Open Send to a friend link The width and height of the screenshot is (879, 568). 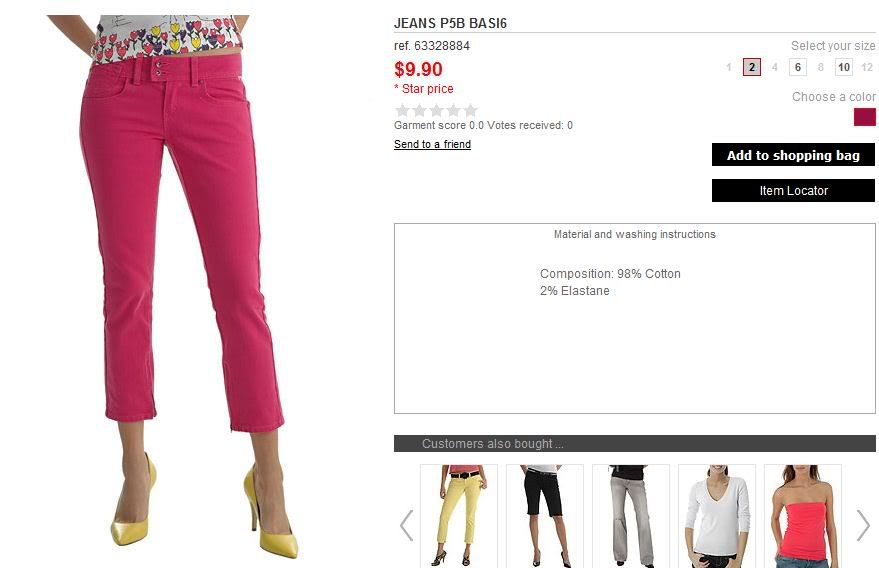[432, 144]
